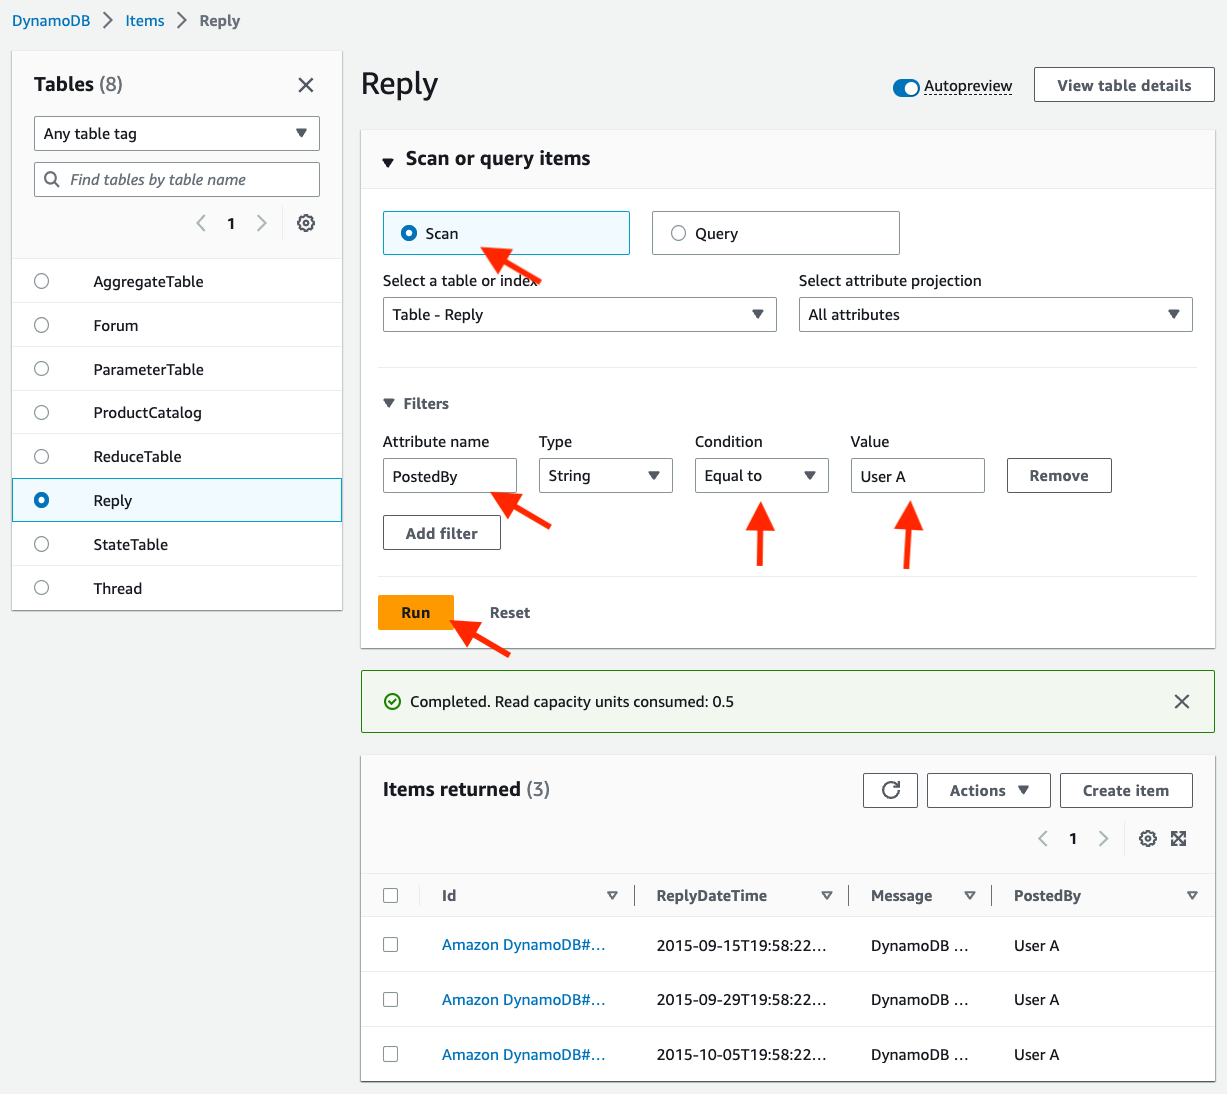The image size is (1227, 1094).
Task: Open the Any table tag dropdown
Action: coord(177,133)
